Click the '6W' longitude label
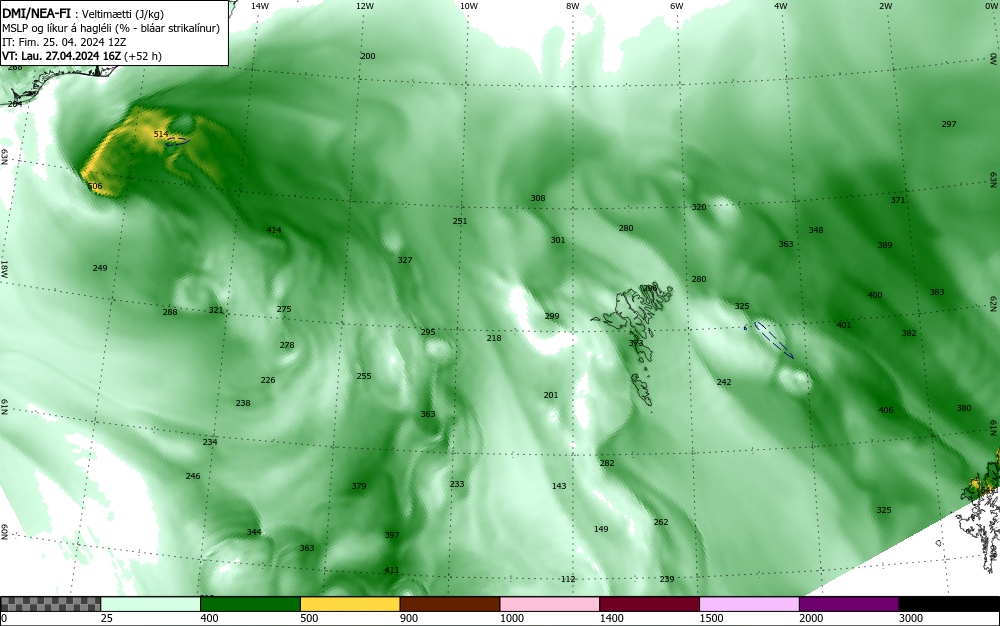This screenshot has height=626, width=1000. [x=677, y=6]
